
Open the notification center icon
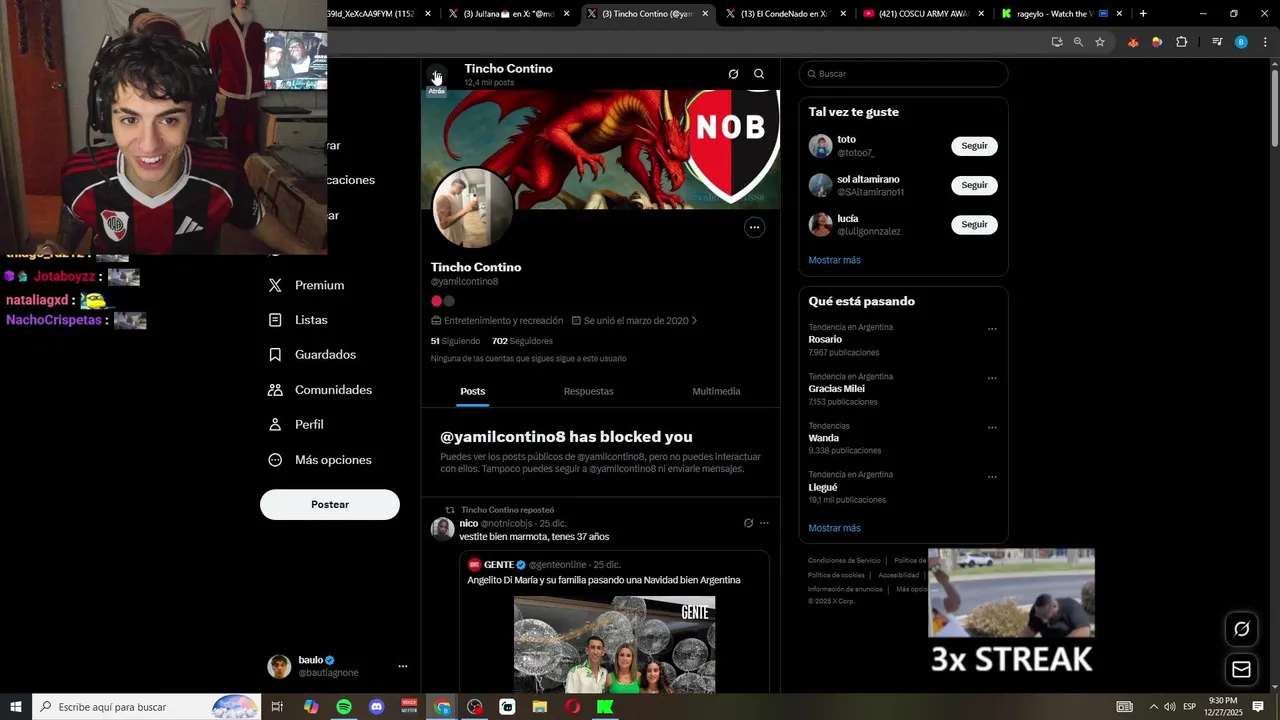[1259, 707]
